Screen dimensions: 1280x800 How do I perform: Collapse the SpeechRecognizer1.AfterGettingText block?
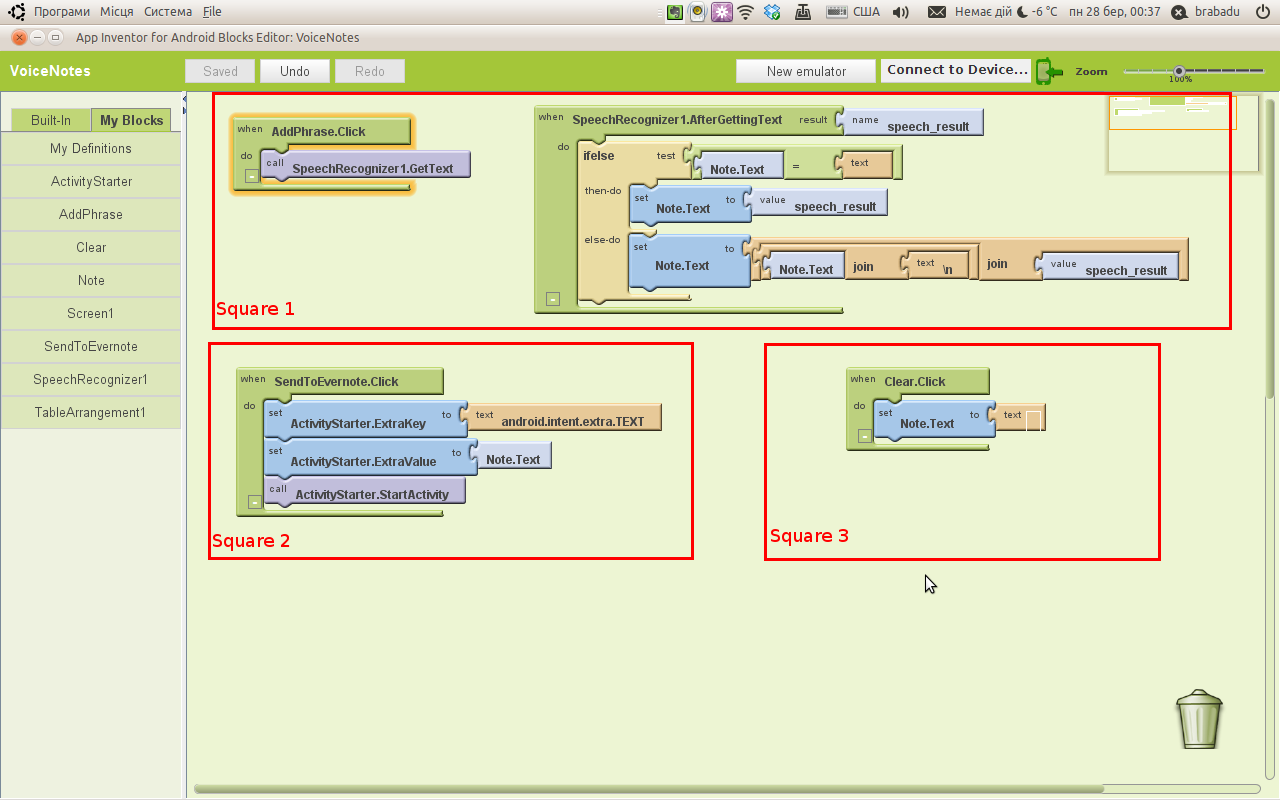click(x=552, y=297)
